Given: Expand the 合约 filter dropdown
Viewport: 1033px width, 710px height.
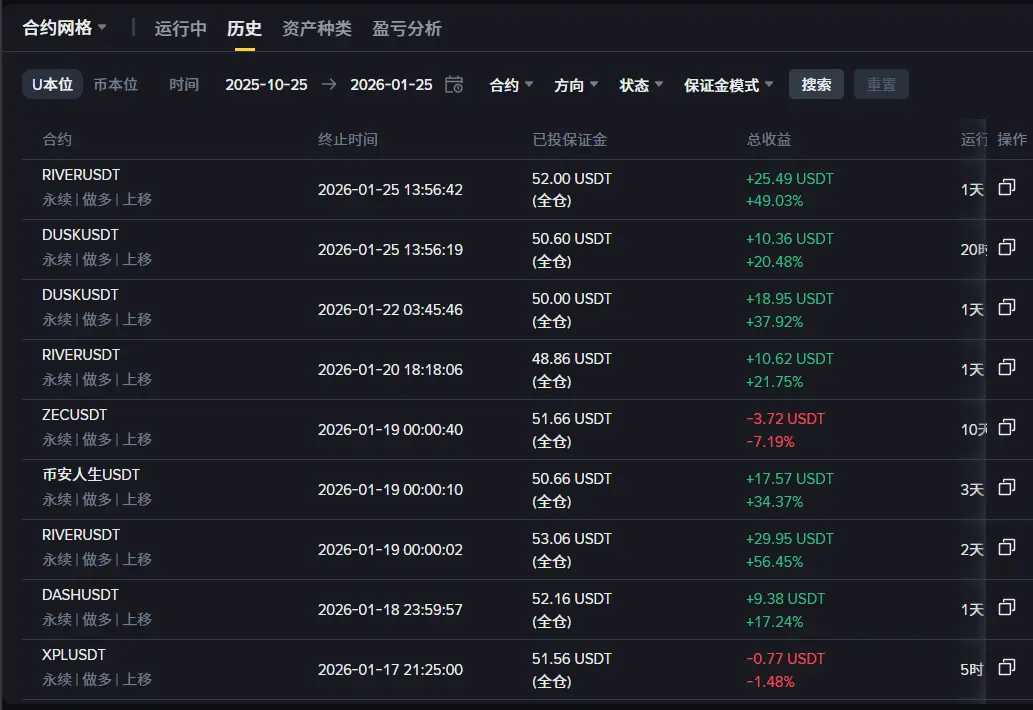Looking at the screenshot, I should point(511,85).
